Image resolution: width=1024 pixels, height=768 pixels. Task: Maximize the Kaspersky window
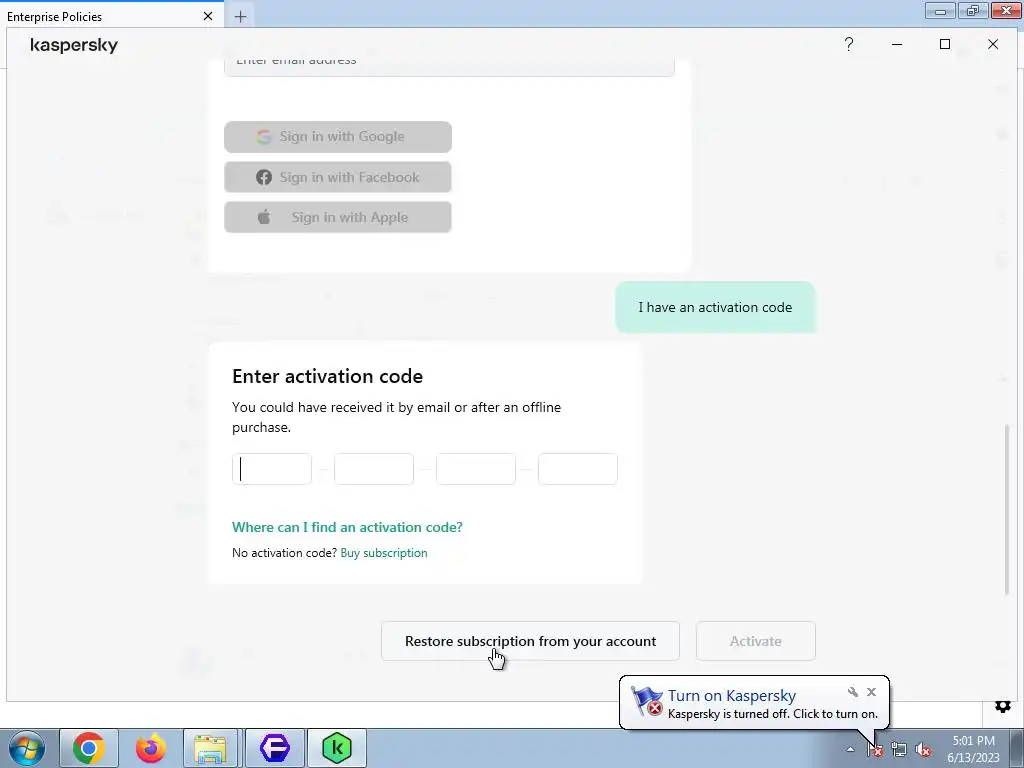944,44
